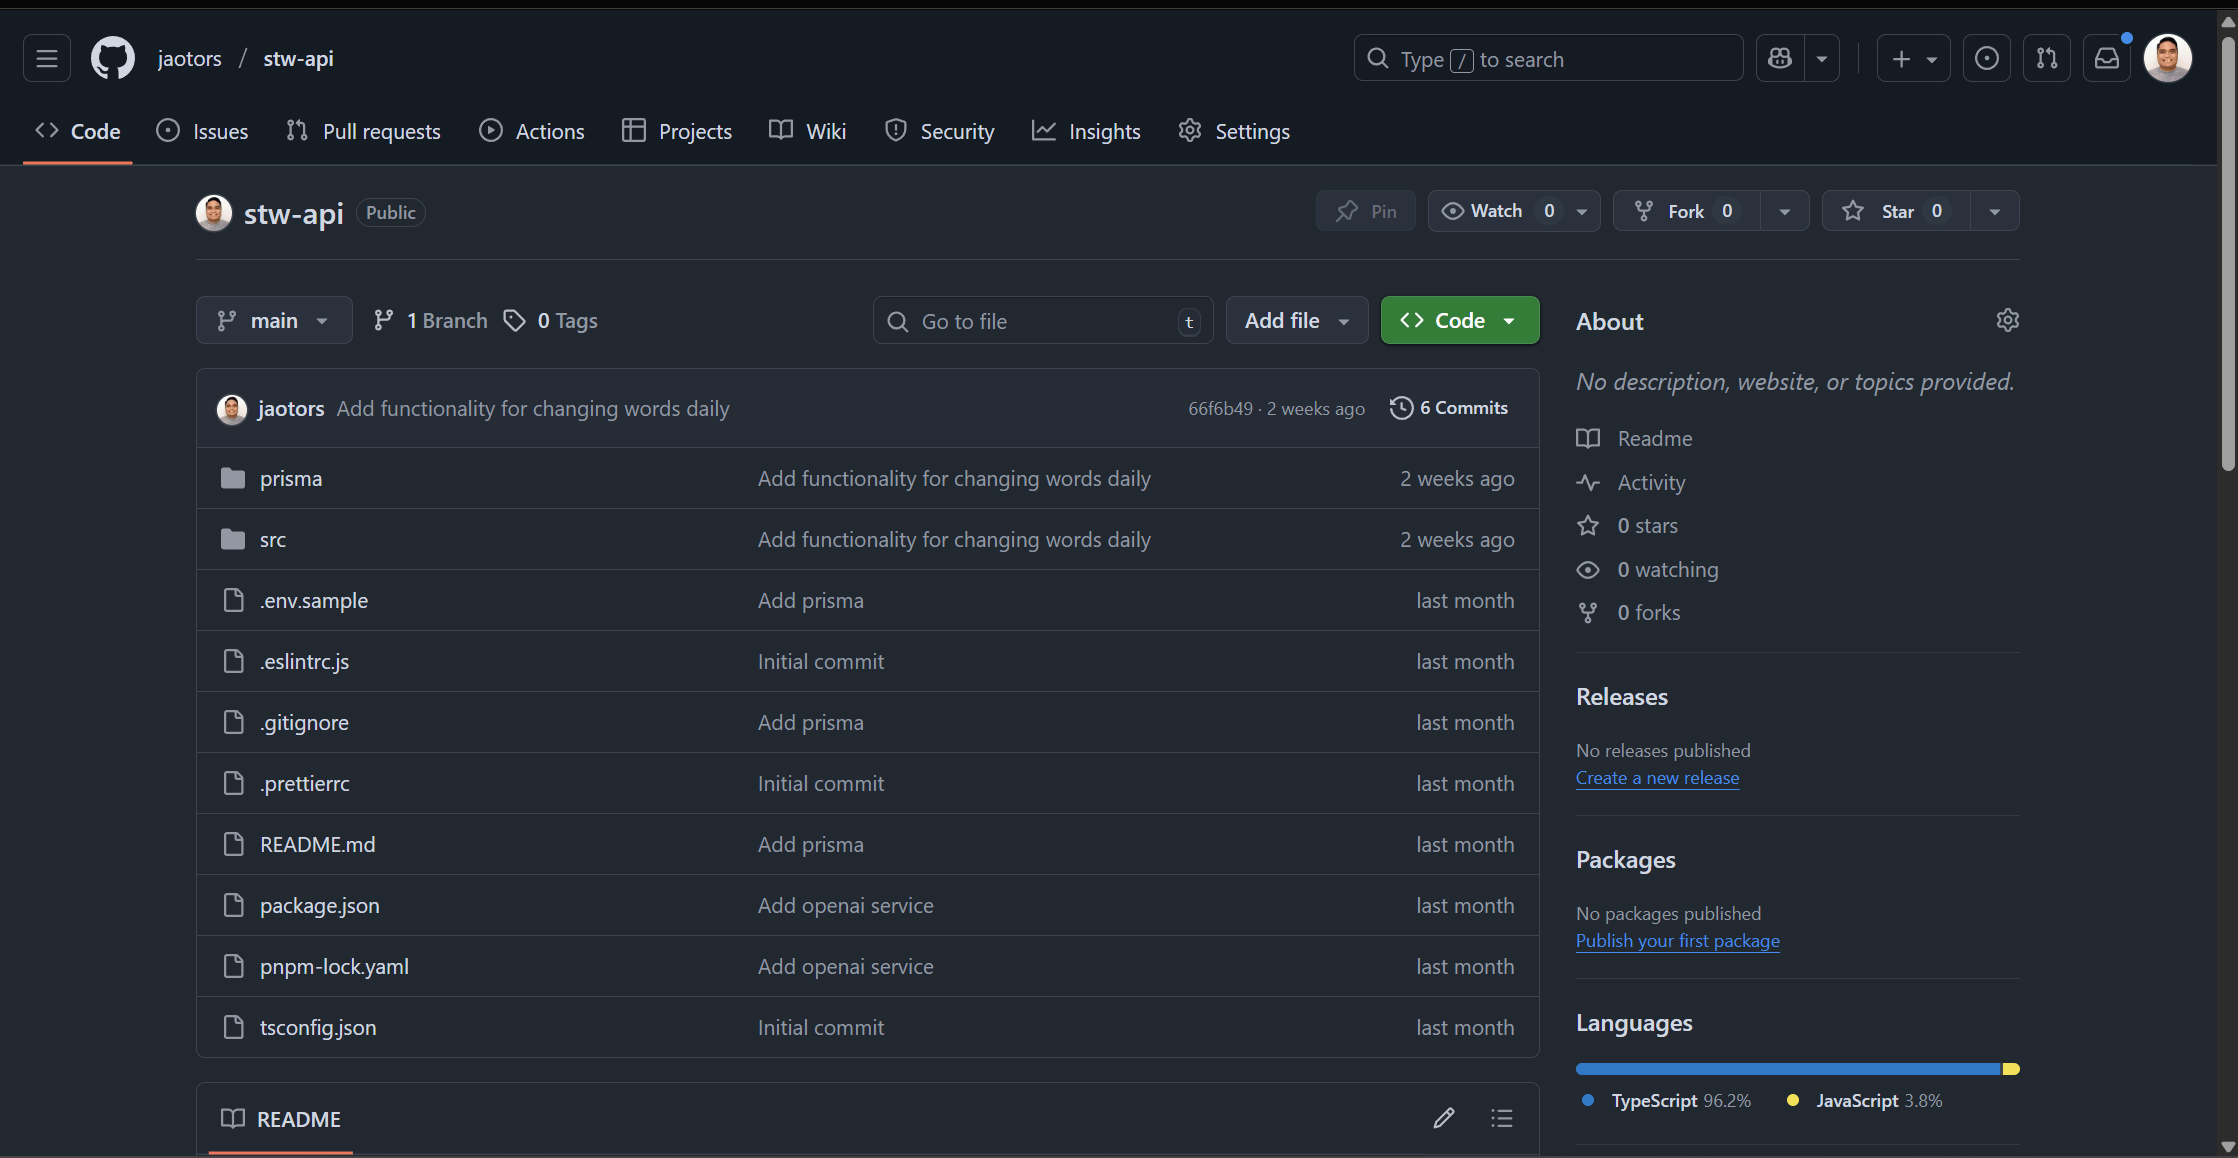Viewport: 2238px width, 1158px height.
Task: Open the issues icon in header
Action: (1987, 59)
